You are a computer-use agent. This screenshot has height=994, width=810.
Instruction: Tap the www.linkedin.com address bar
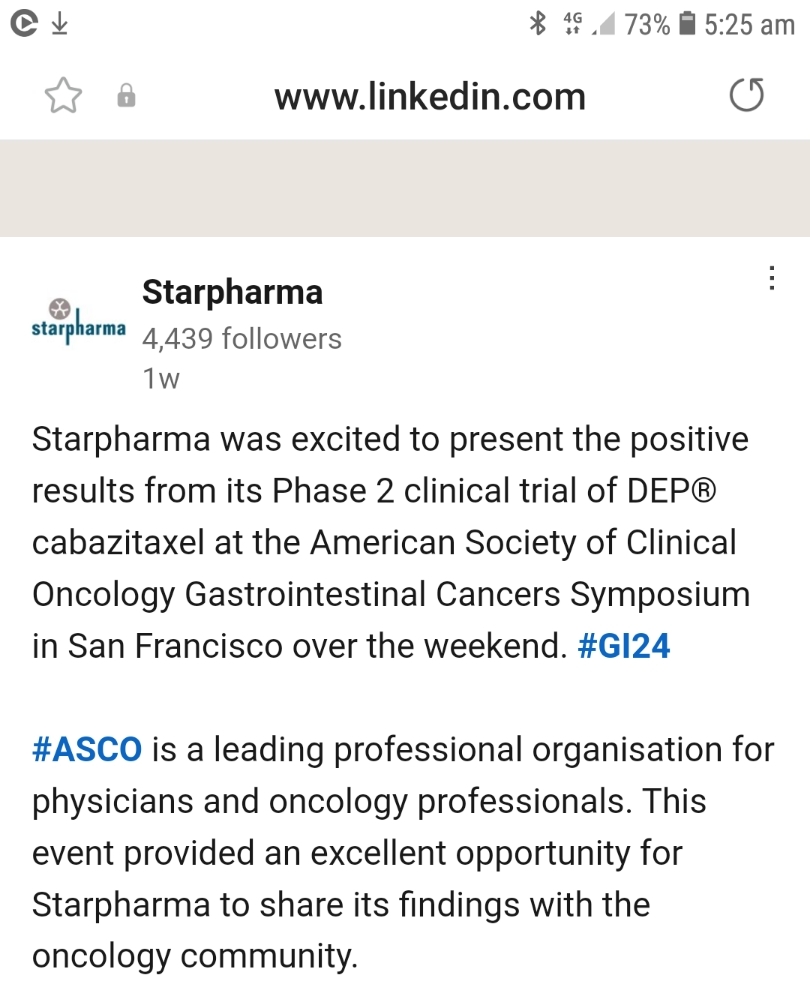click(x=430, y=96)
